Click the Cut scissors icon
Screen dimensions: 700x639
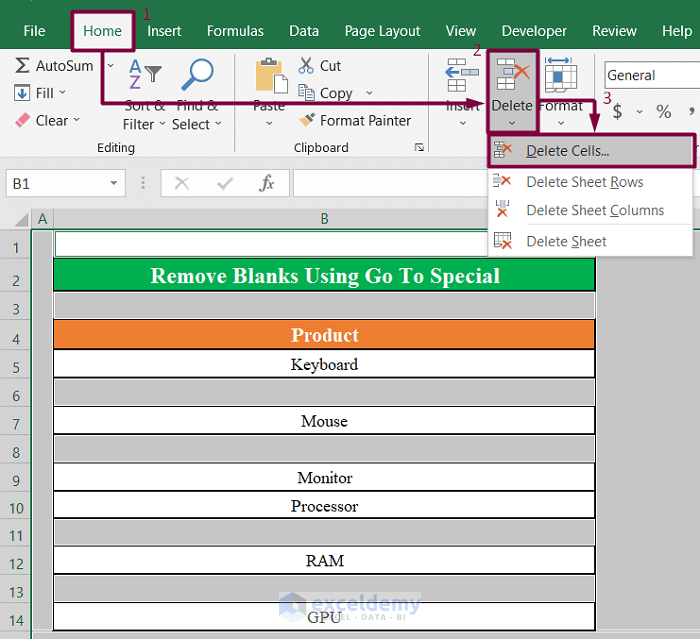306,66
